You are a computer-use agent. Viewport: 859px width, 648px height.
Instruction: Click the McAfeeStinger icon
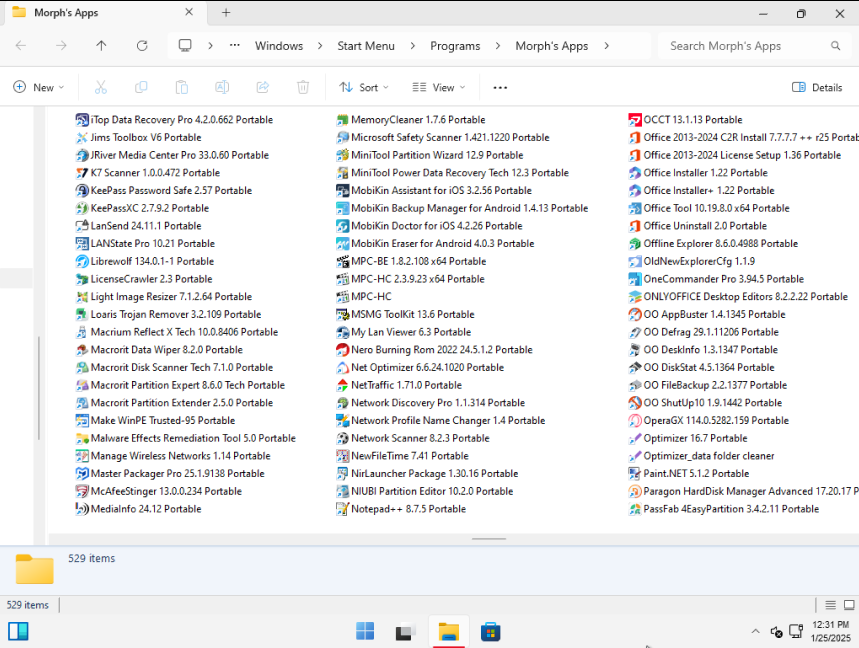click(82, 491)
